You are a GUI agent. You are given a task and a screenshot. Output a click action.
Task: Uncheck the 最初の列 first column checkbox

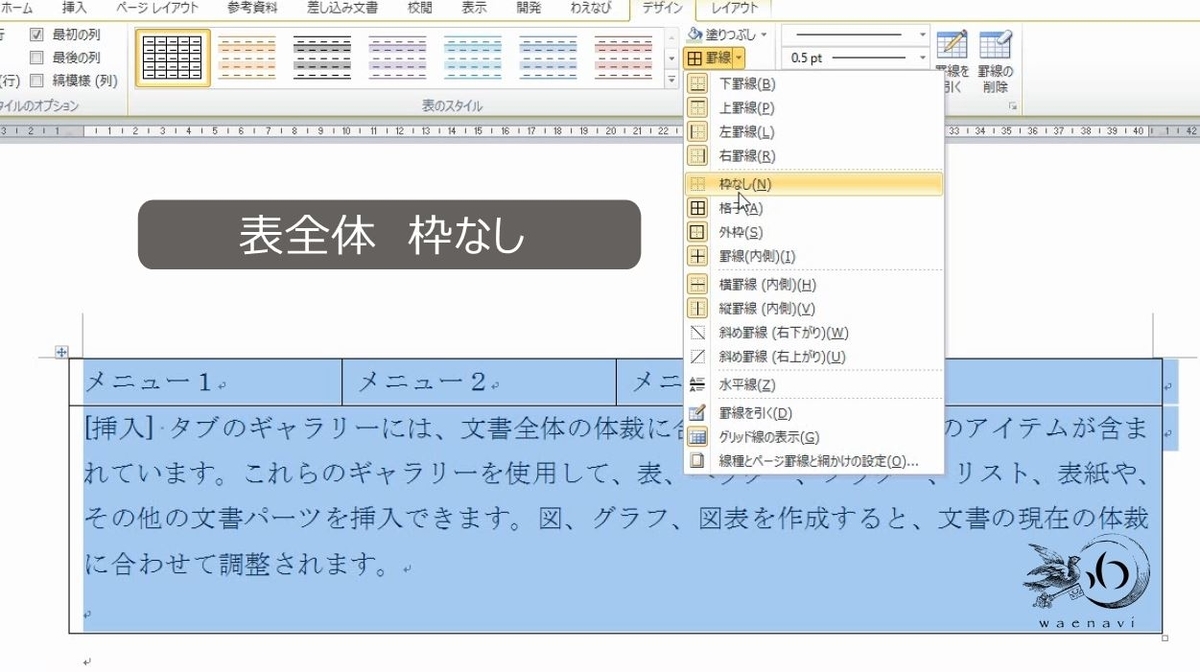(x=37, y=35)
